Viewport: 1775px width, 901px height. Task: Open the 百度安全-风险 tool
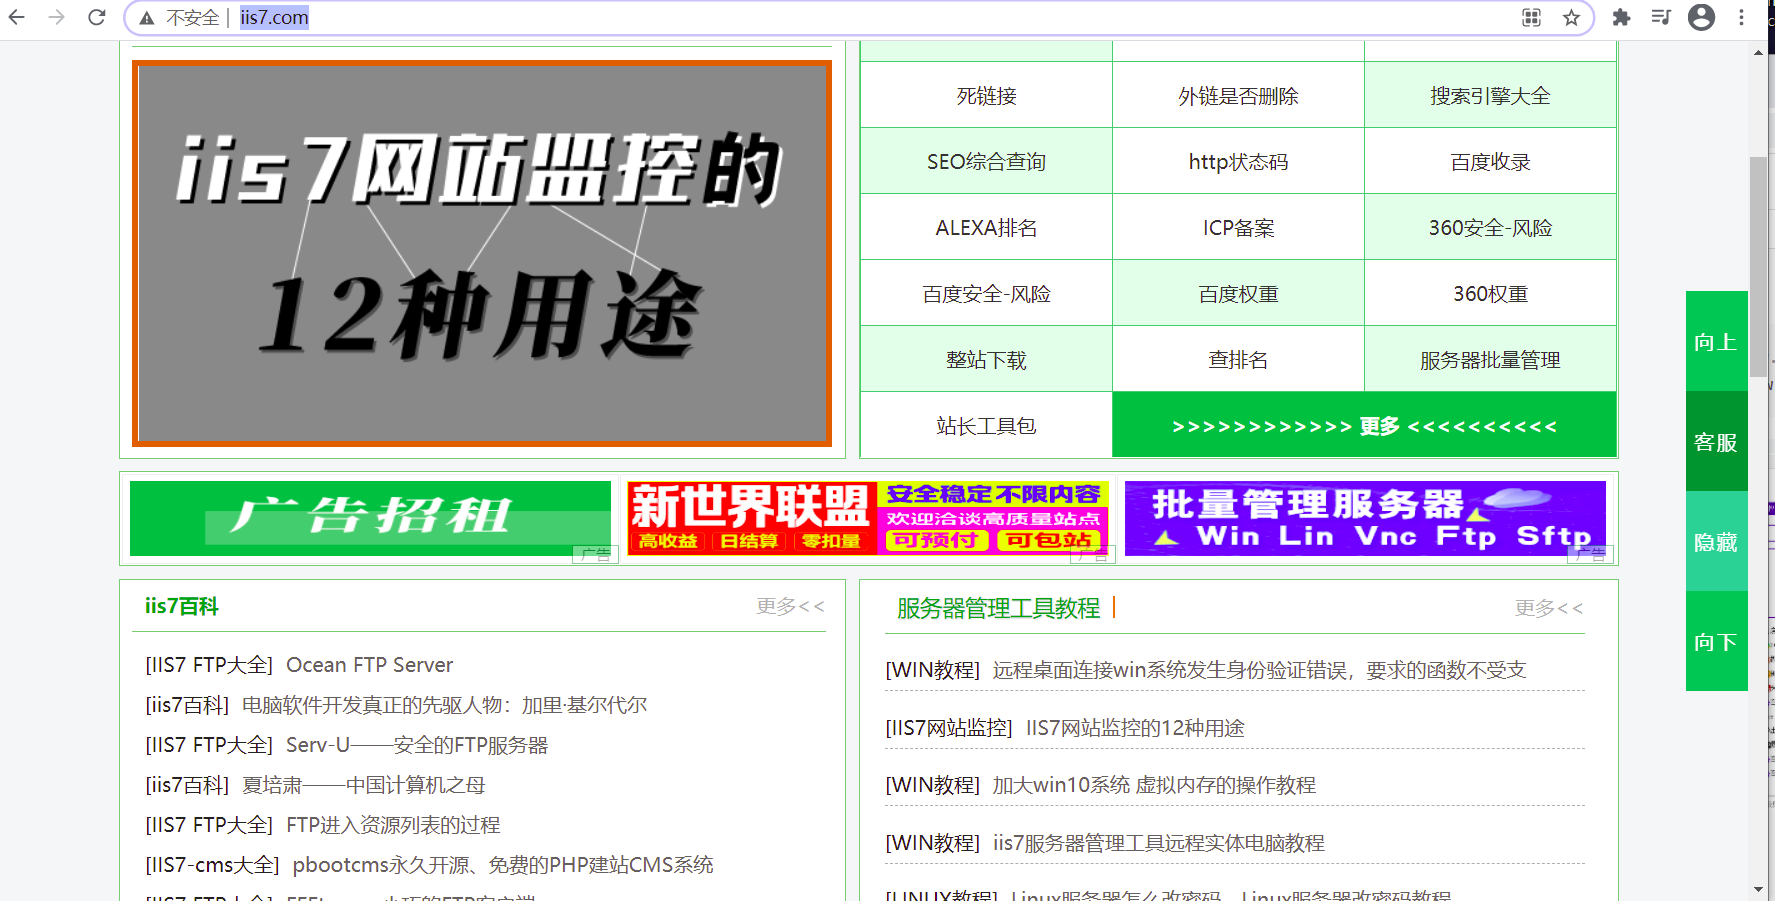(x=986, y=293)
